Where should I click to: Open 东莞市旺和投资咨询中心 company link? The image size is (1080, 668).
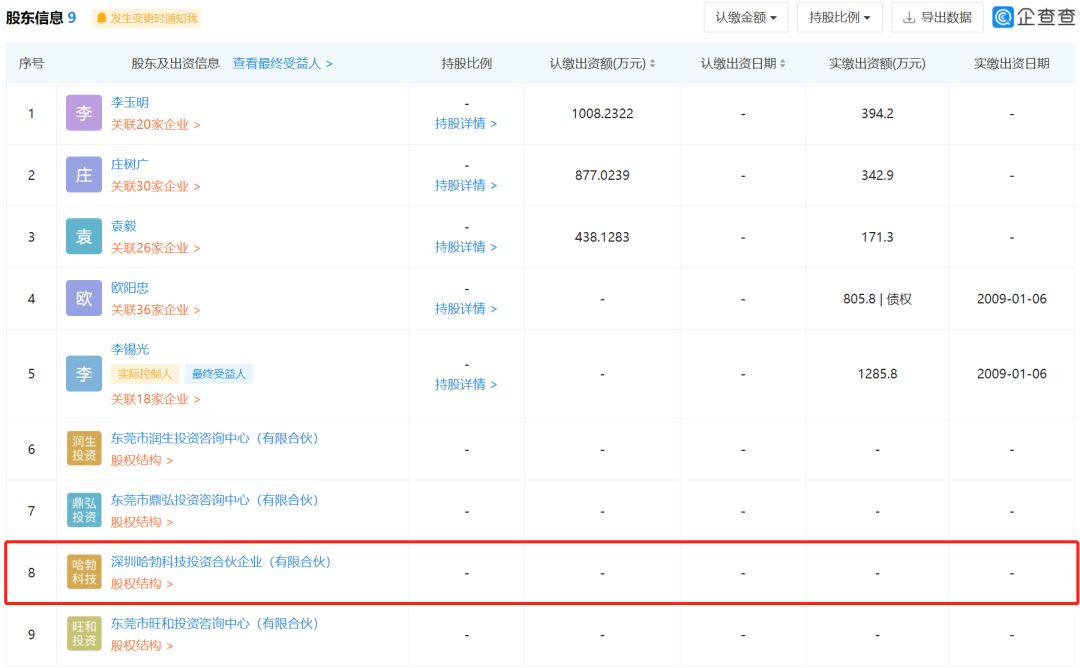214,623
